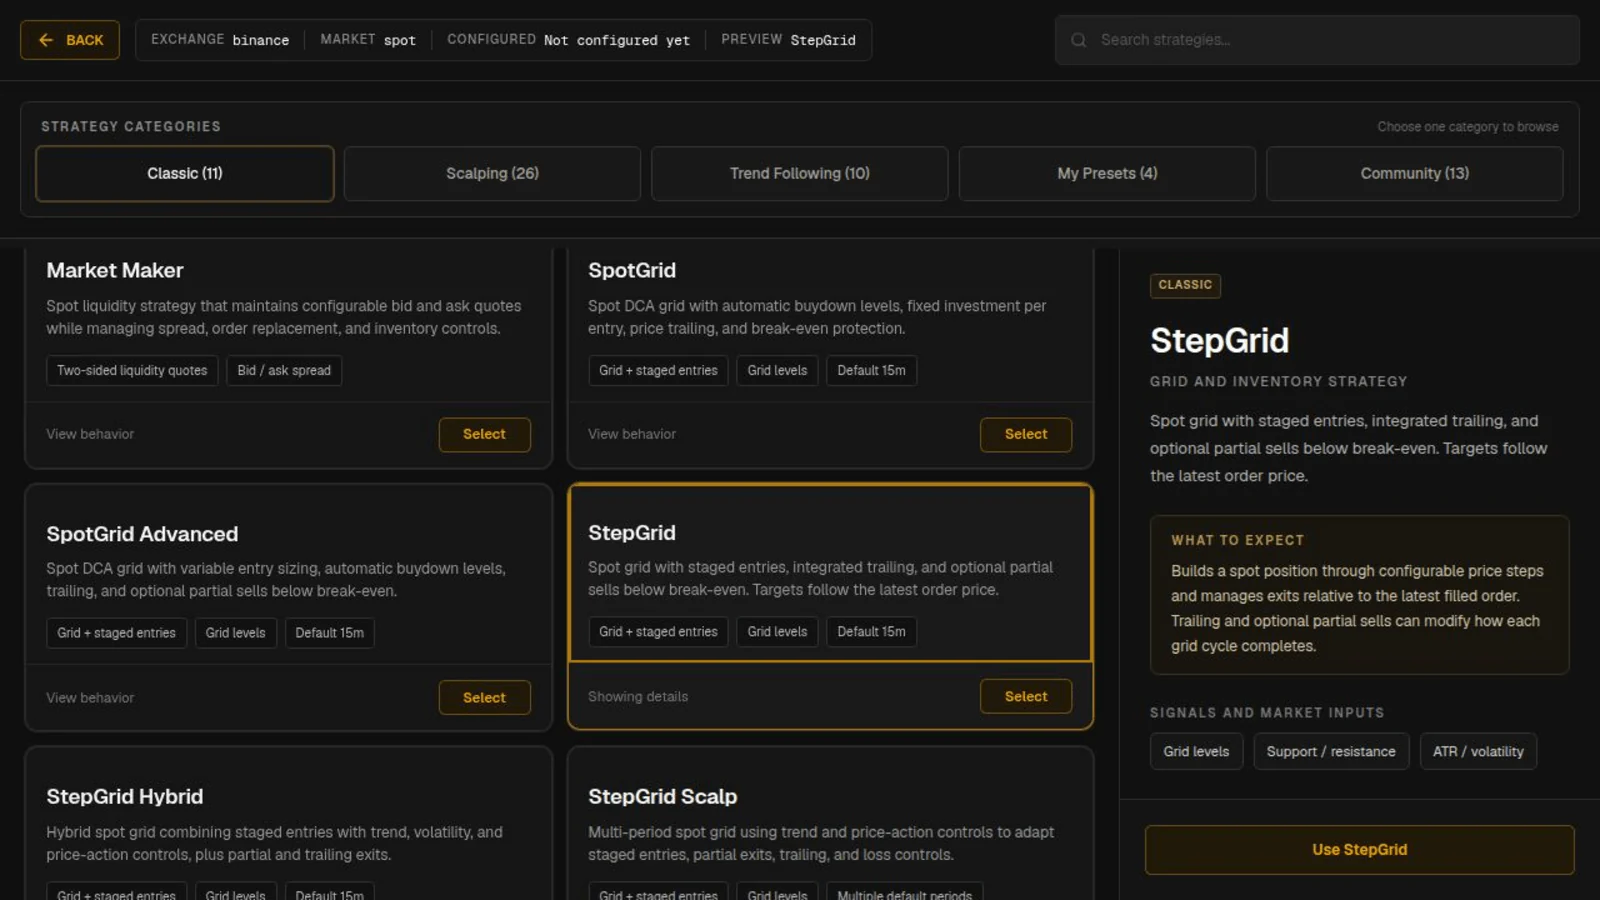Click the CONFIGURED Not configured yet status

[568, 40]
